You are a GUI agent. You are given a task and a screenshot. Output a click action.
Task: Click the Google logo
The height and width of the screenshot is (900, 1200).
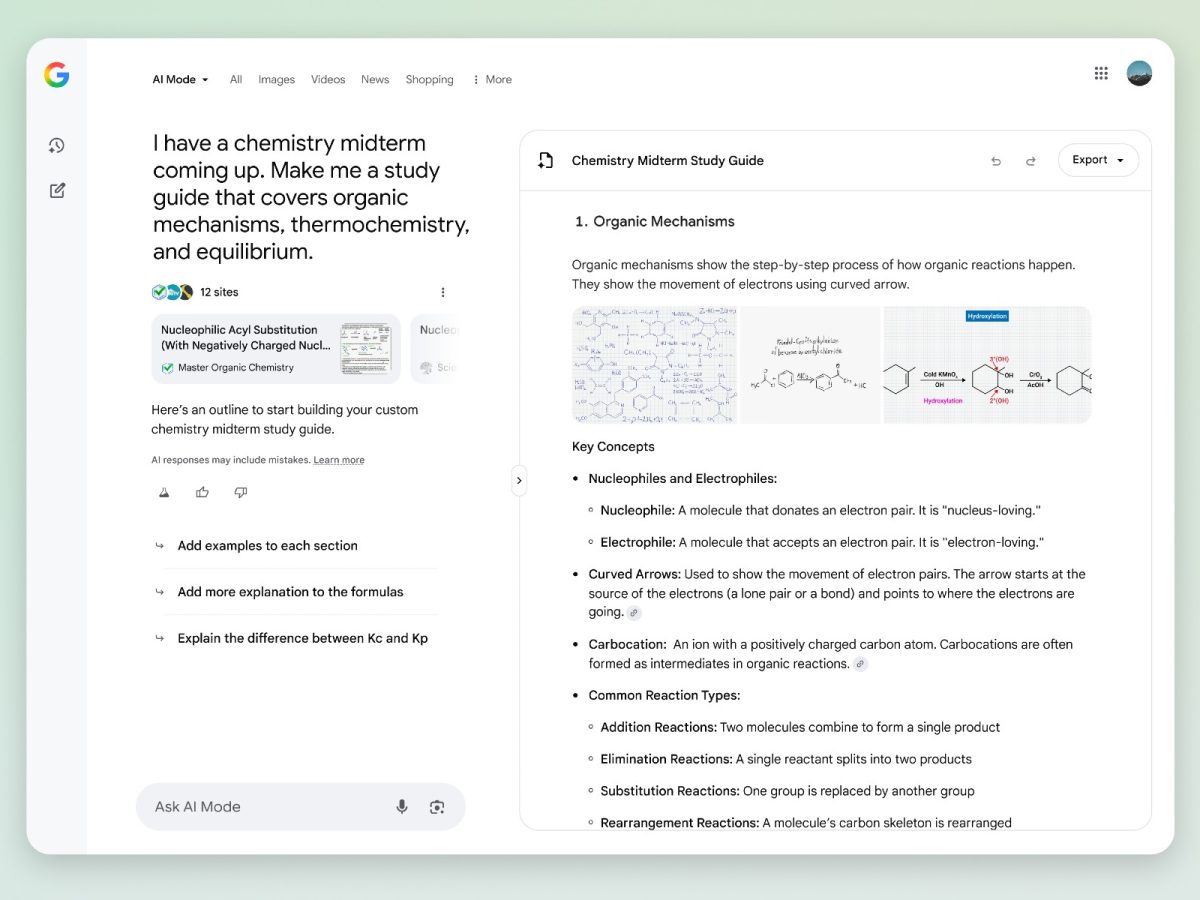click(x=57, y=75)
